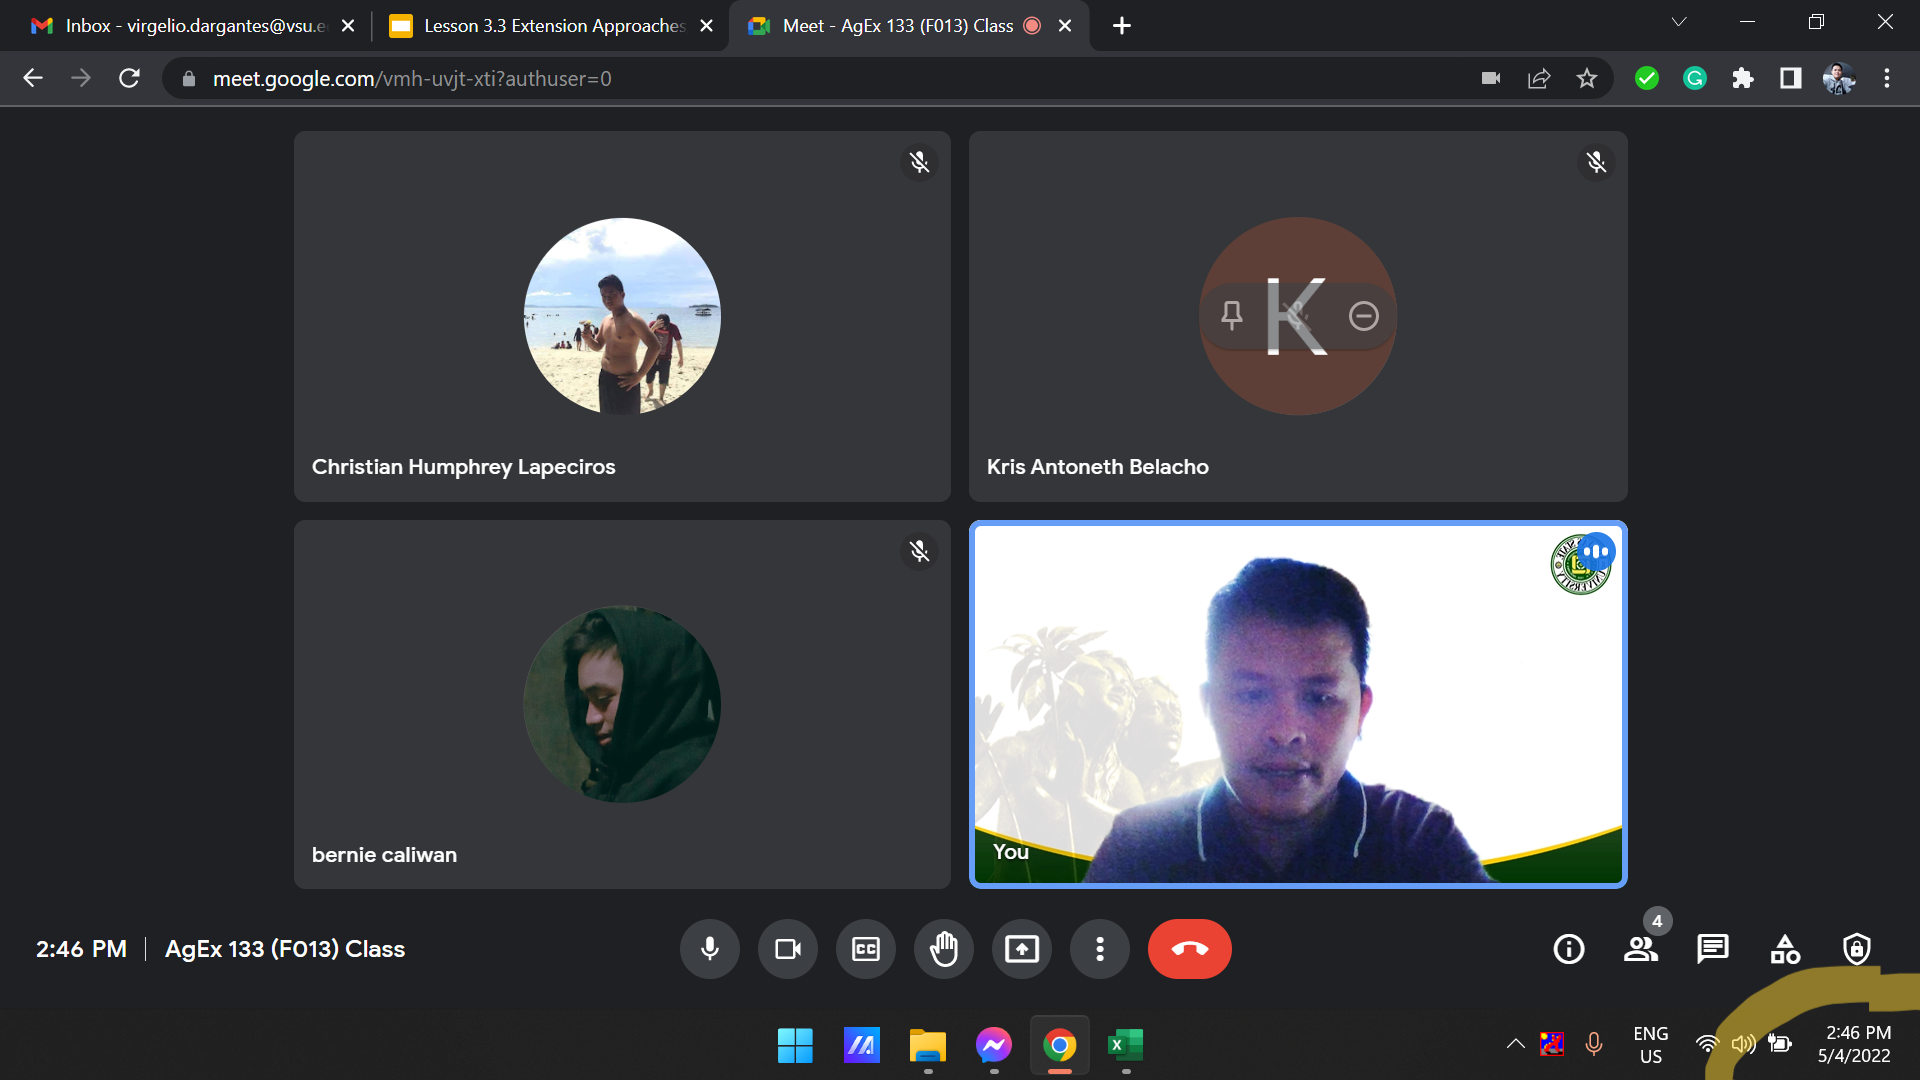Screen dimensions: 1920x1080
Task: Click the meet.google.com address bar
Action: (x=800, y=79)
